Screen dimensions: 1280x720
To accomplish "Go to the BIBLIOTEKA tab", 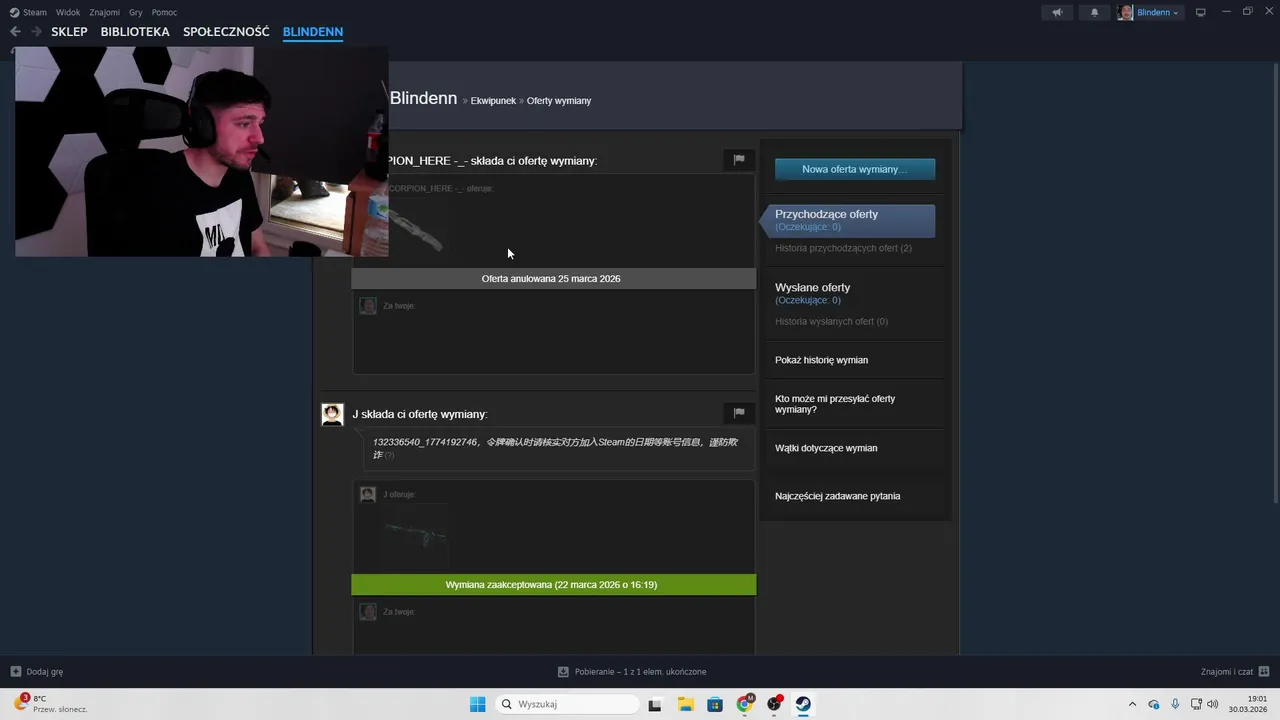I will pos(135,31).
